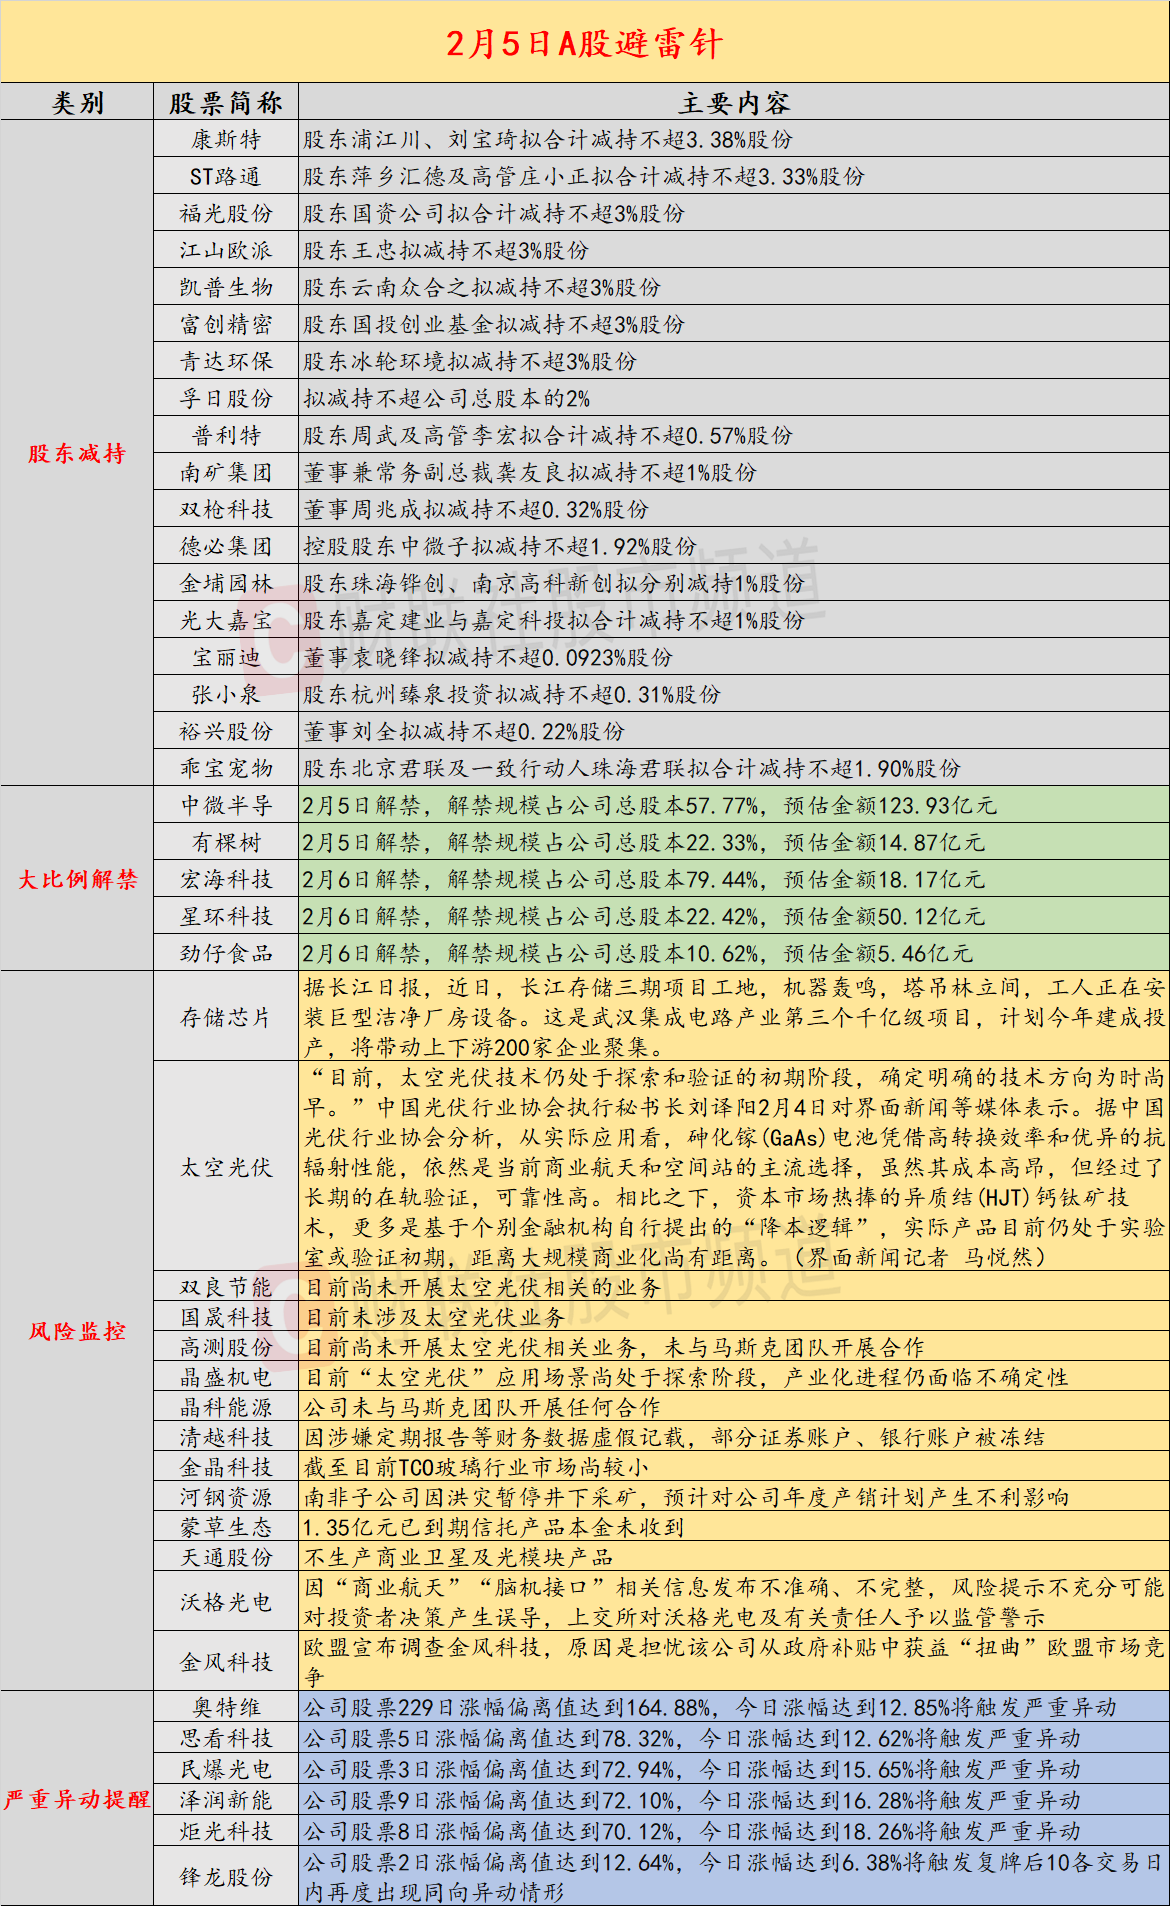Select the 股东减持 category cell

(77, 453)
